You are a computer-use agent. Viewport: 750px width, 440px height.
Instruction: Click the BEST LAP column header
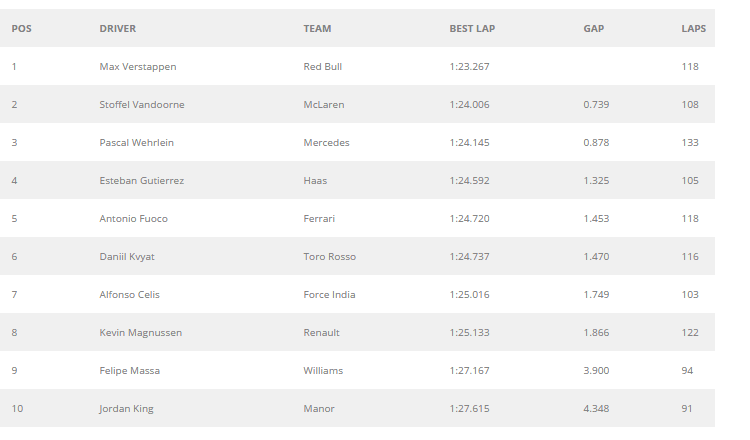click(472, 29)
